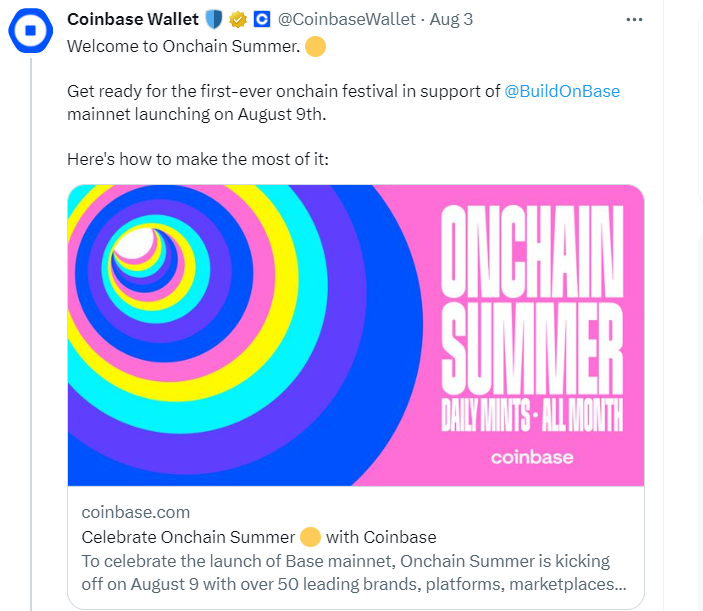This screenshot has height=611, width=703.
Task: Click the 'Here's how to make the most' text
Action: point(198,159)
